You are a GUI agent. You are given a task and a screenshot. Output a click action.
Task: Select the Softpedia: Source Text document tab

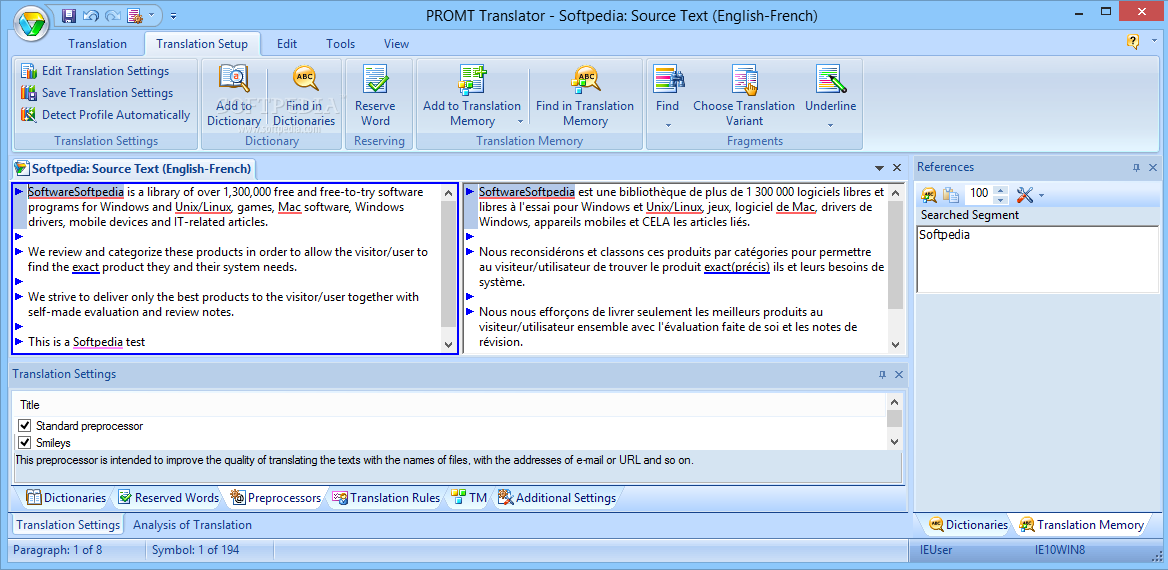coord(135,168)
